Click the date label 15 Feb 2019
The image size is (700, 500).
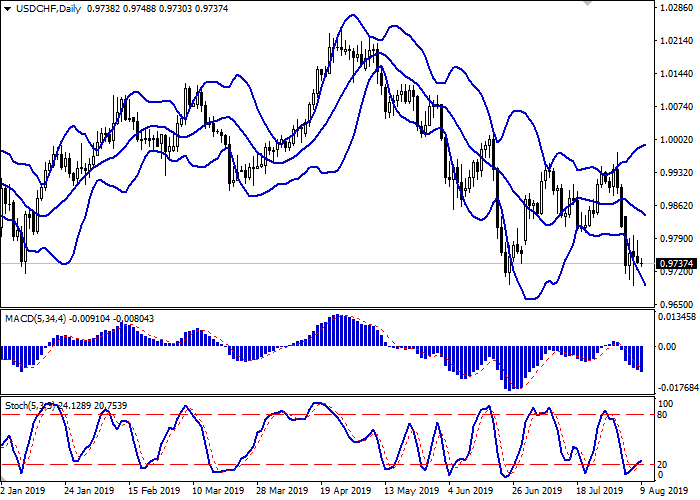point(154,491)
